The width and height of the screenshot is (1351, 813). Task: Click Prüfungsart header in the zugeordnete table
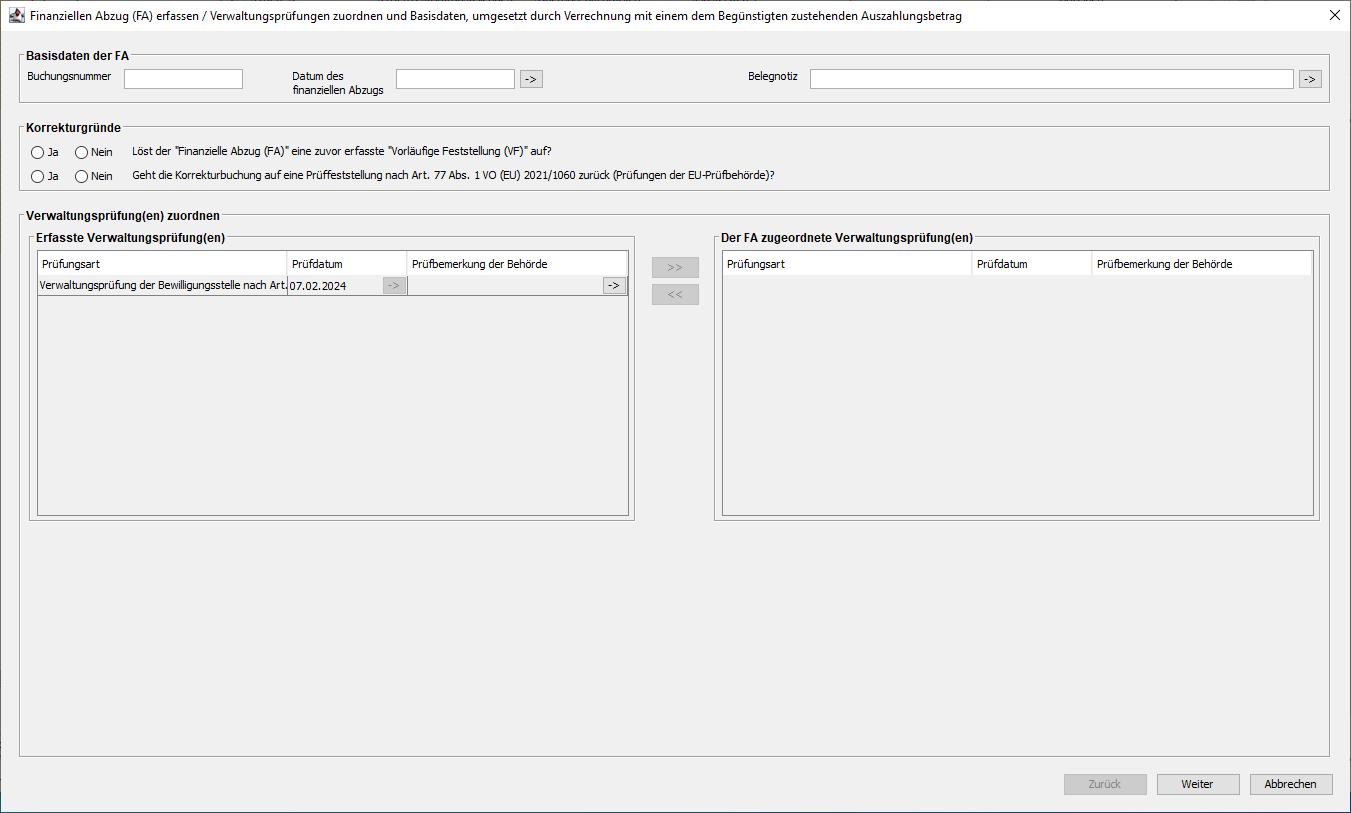pos(846,264)
